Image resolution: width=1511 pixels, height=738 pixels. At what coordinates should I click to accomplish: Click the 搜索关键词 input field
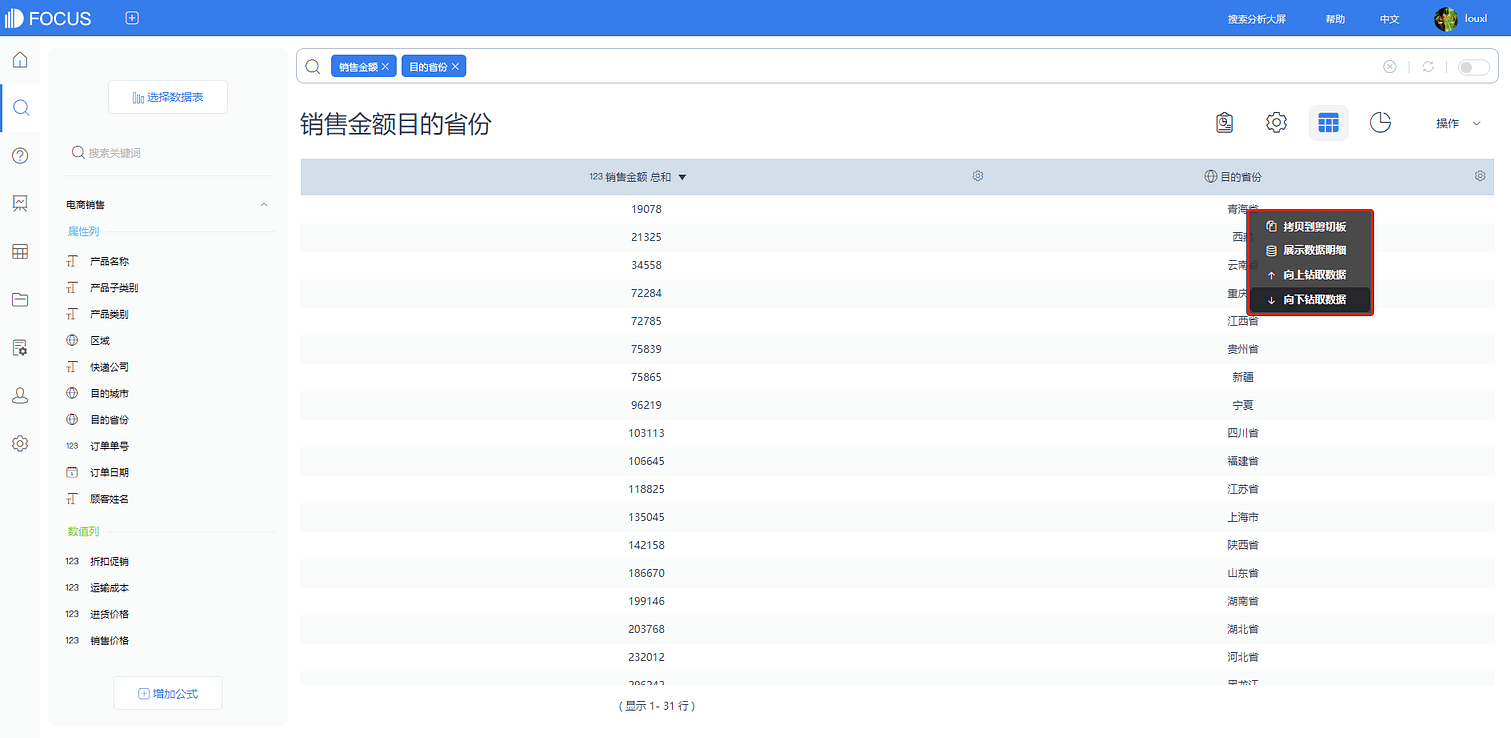(x=168, y=153)
